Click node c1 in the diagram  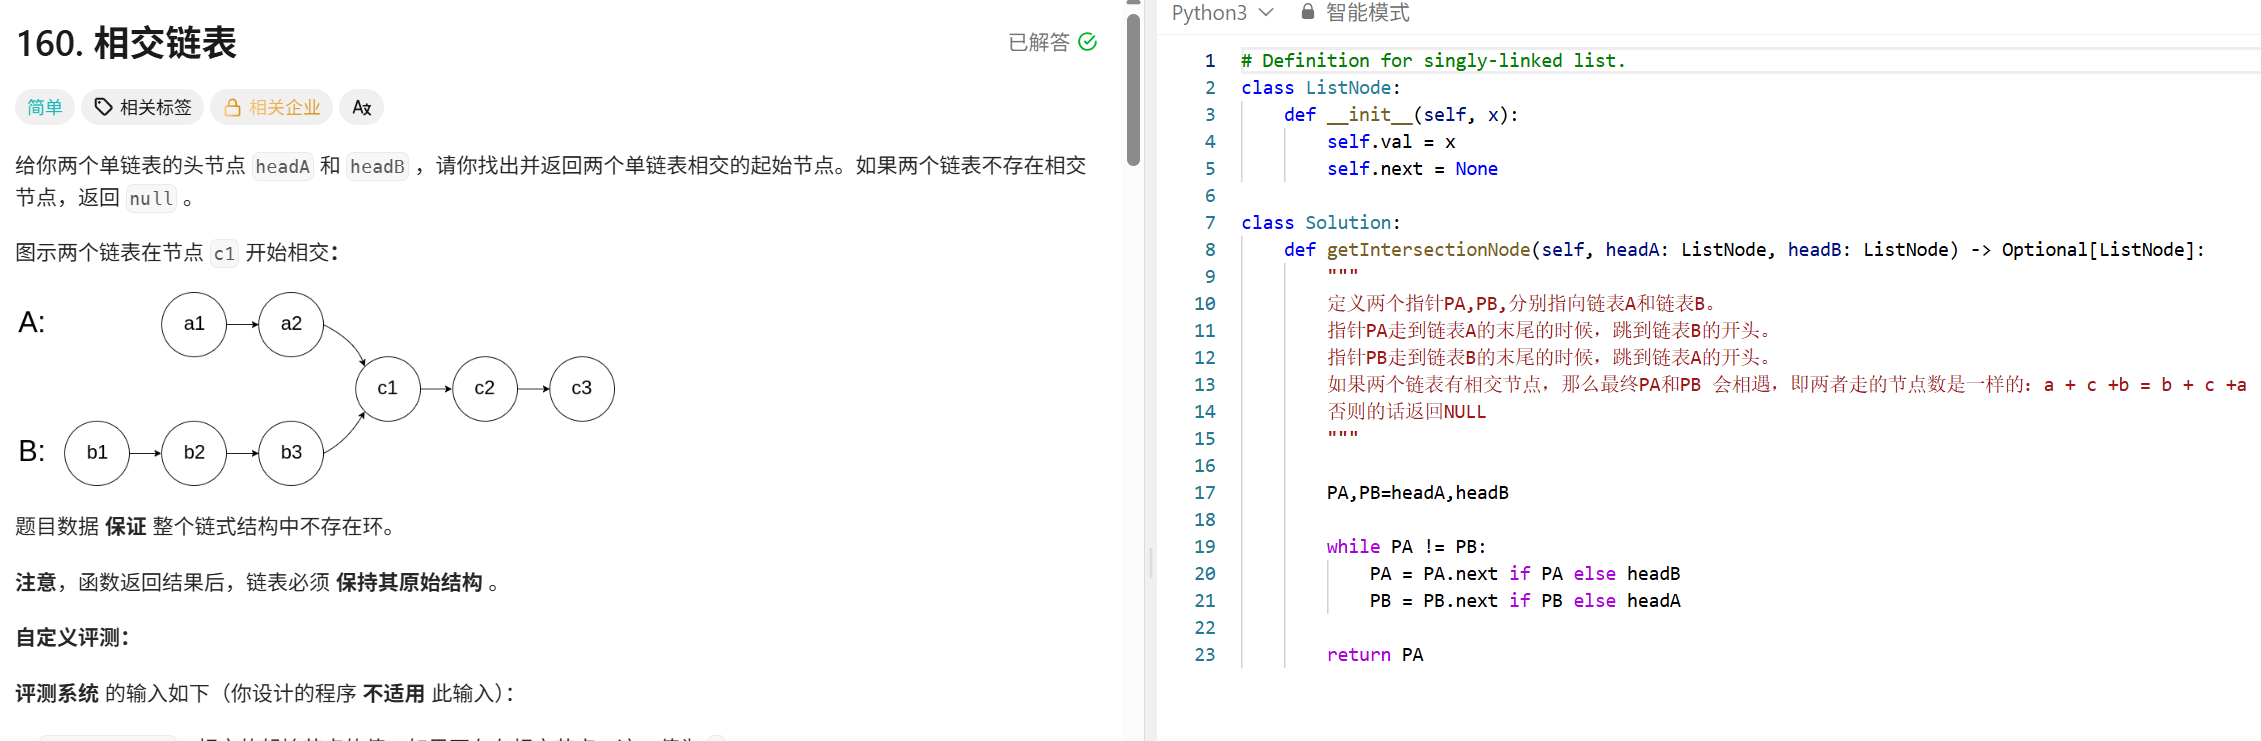(388, 388)
